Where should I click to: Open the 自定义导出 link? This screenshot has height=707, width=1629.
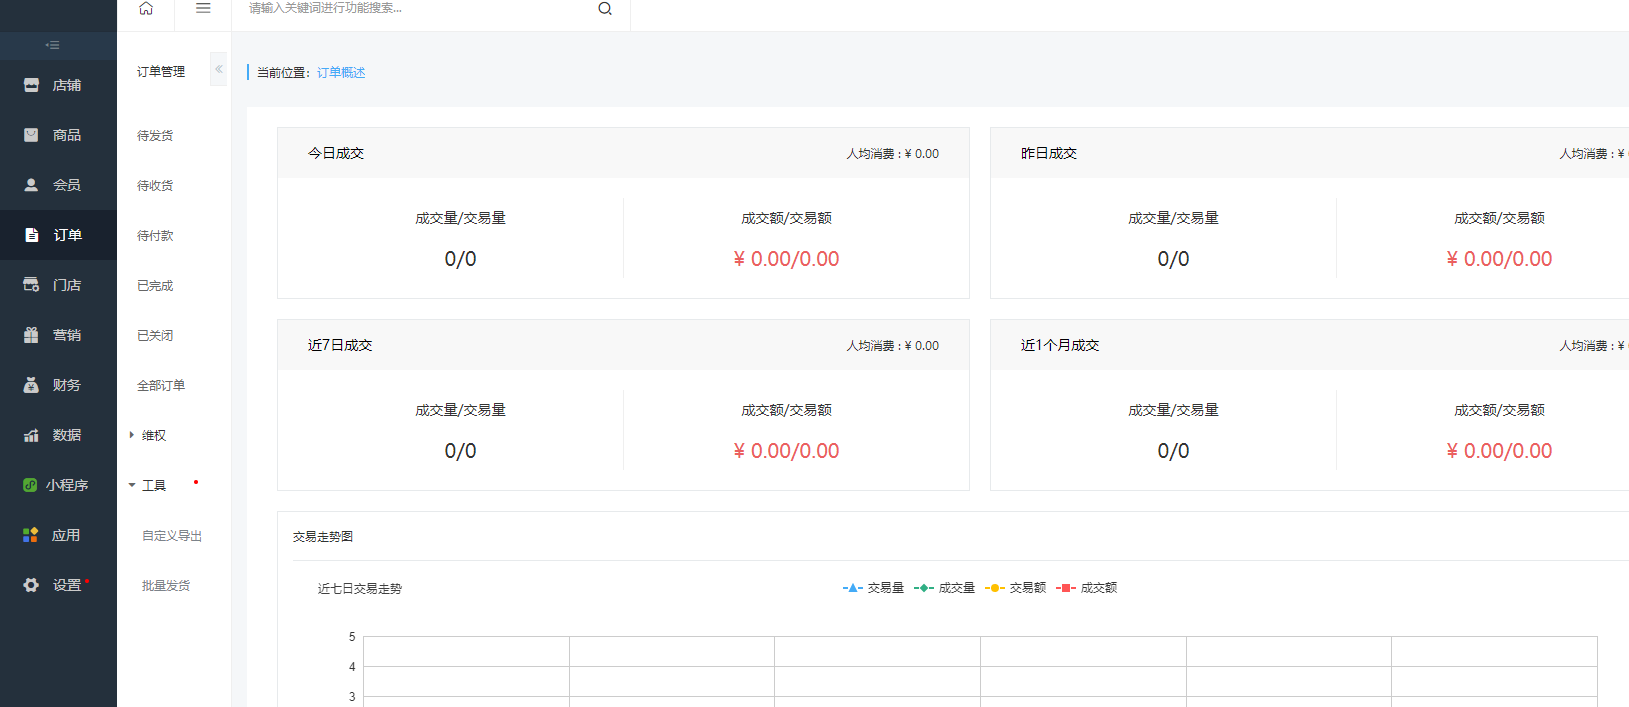pos(172,536)
